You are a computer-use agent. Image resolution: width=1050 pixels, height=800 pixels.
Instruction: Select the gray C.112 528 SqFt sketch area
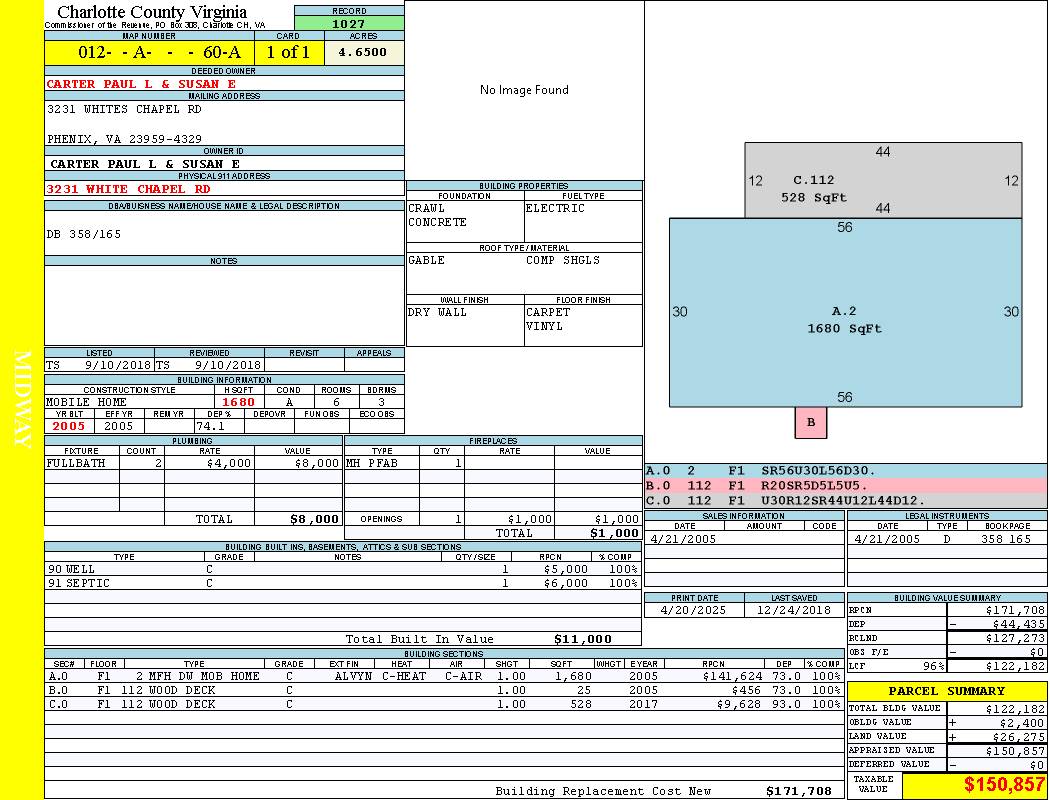[x=883, y=181]
